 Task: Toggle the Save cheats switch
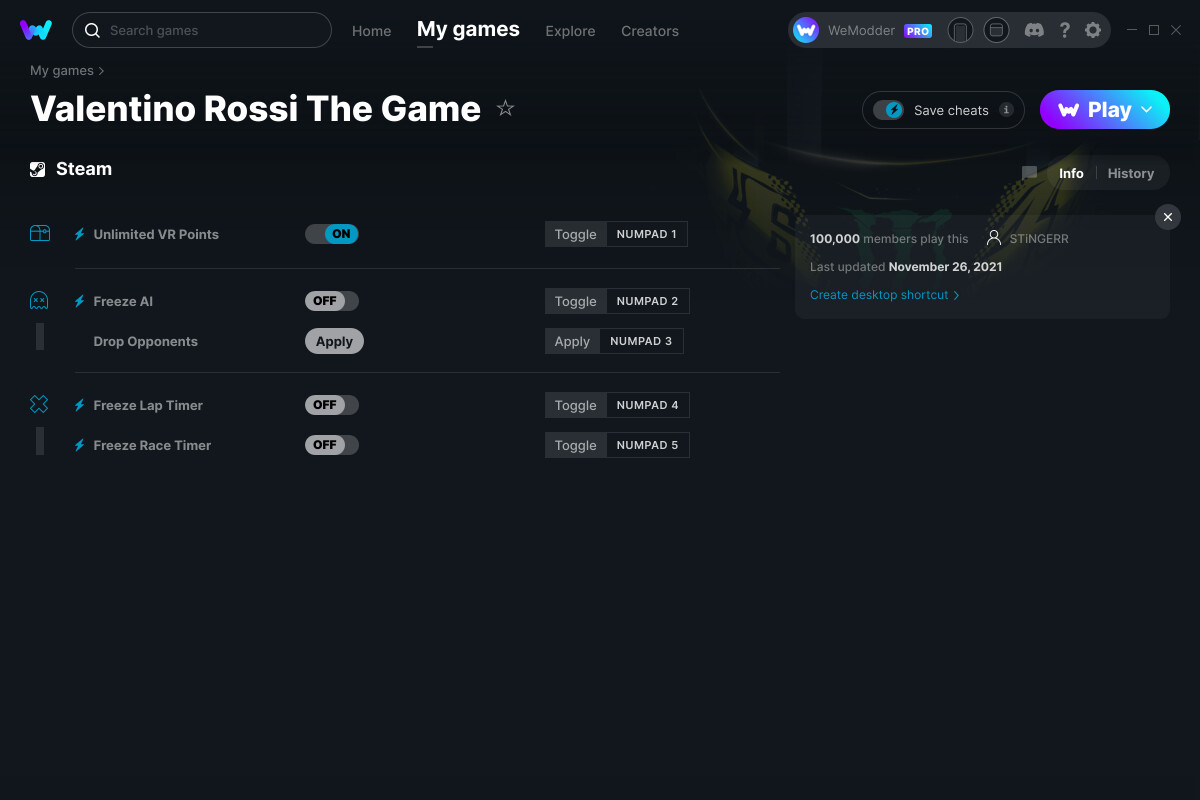coord(888,110)
